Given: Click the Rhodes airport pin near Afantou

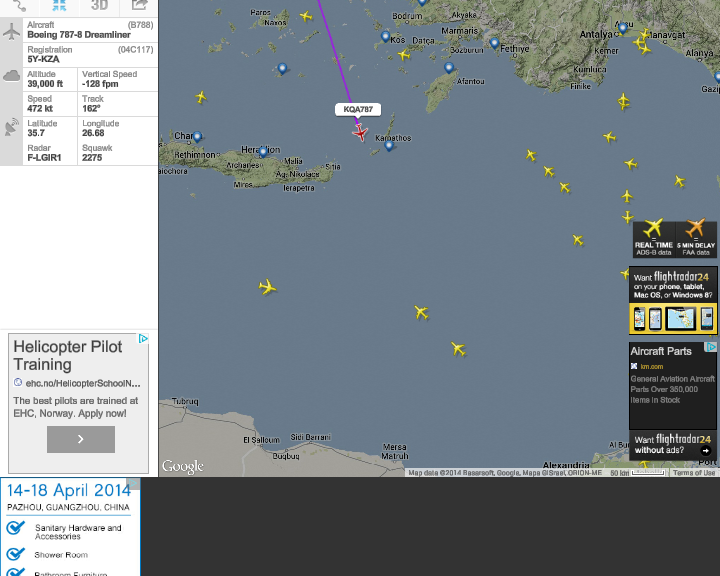Looking at the screenshot, I should [x=449, y=68].
